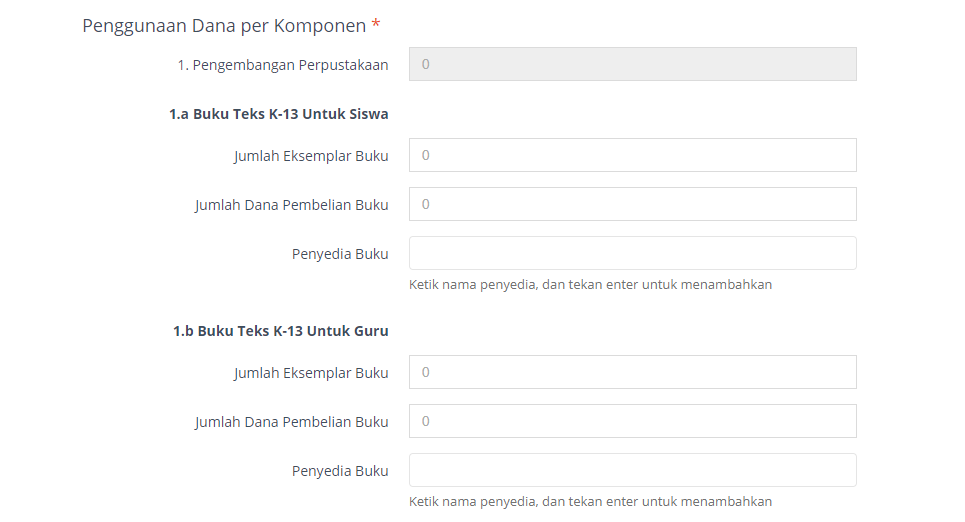Focus Jumlah Eksemplar Buku field under 1.a Siswa
The height and width of the screenshot is (522, 965).
click(633, 155)
